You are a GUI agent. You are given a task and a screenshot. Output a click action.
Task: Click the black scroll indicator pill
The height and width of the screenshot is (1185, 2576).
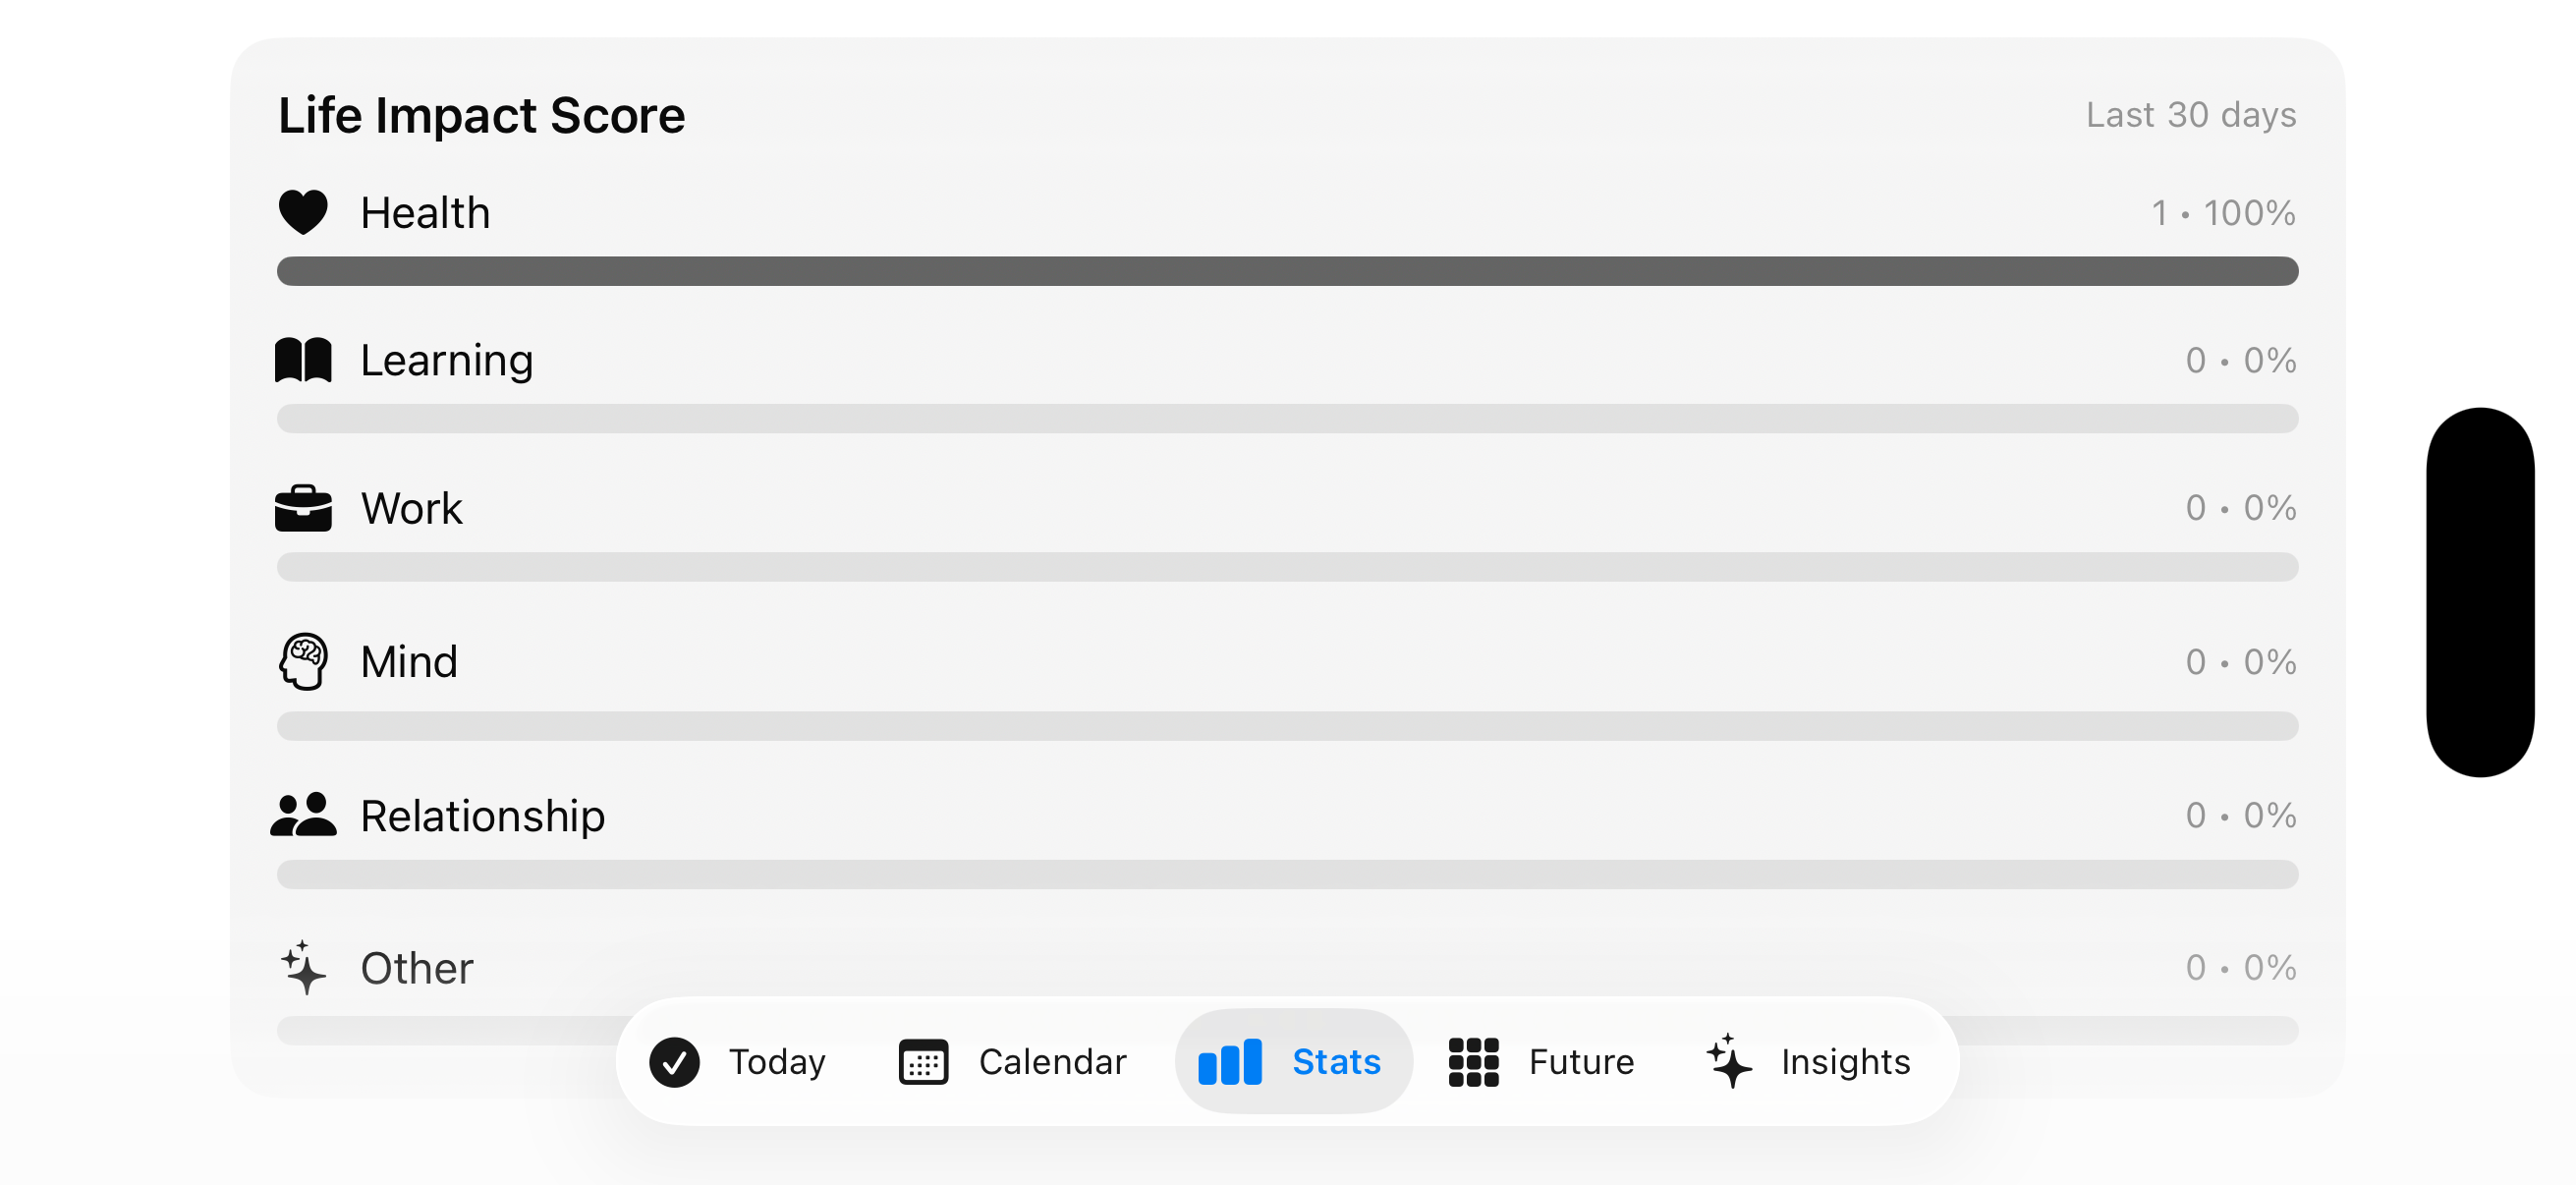(x=2479, y=592)
